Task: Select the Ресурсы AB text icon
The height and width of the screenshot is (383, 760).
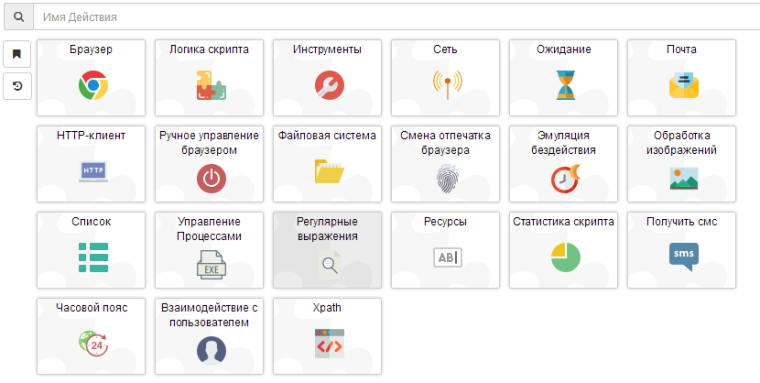Action: point(447,257)
